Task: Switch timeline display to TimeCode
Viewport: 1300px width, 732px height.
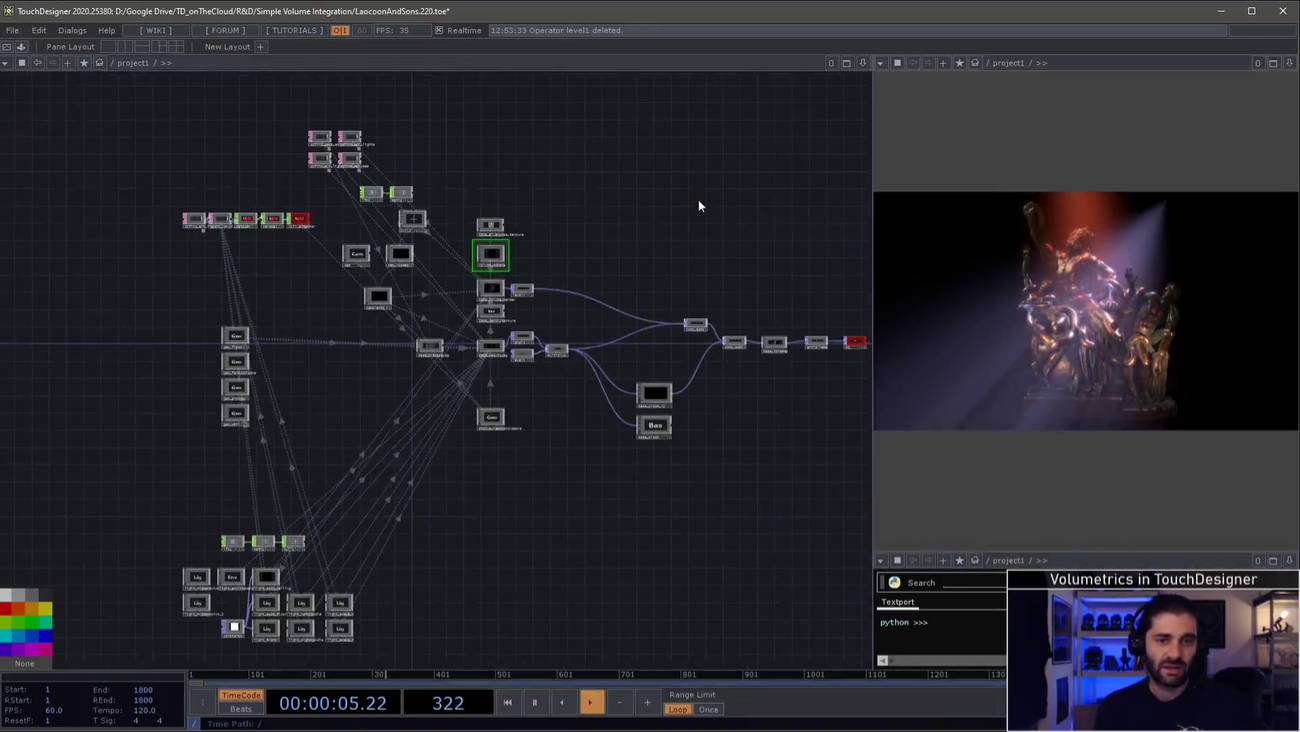Action: pos(241,695)
